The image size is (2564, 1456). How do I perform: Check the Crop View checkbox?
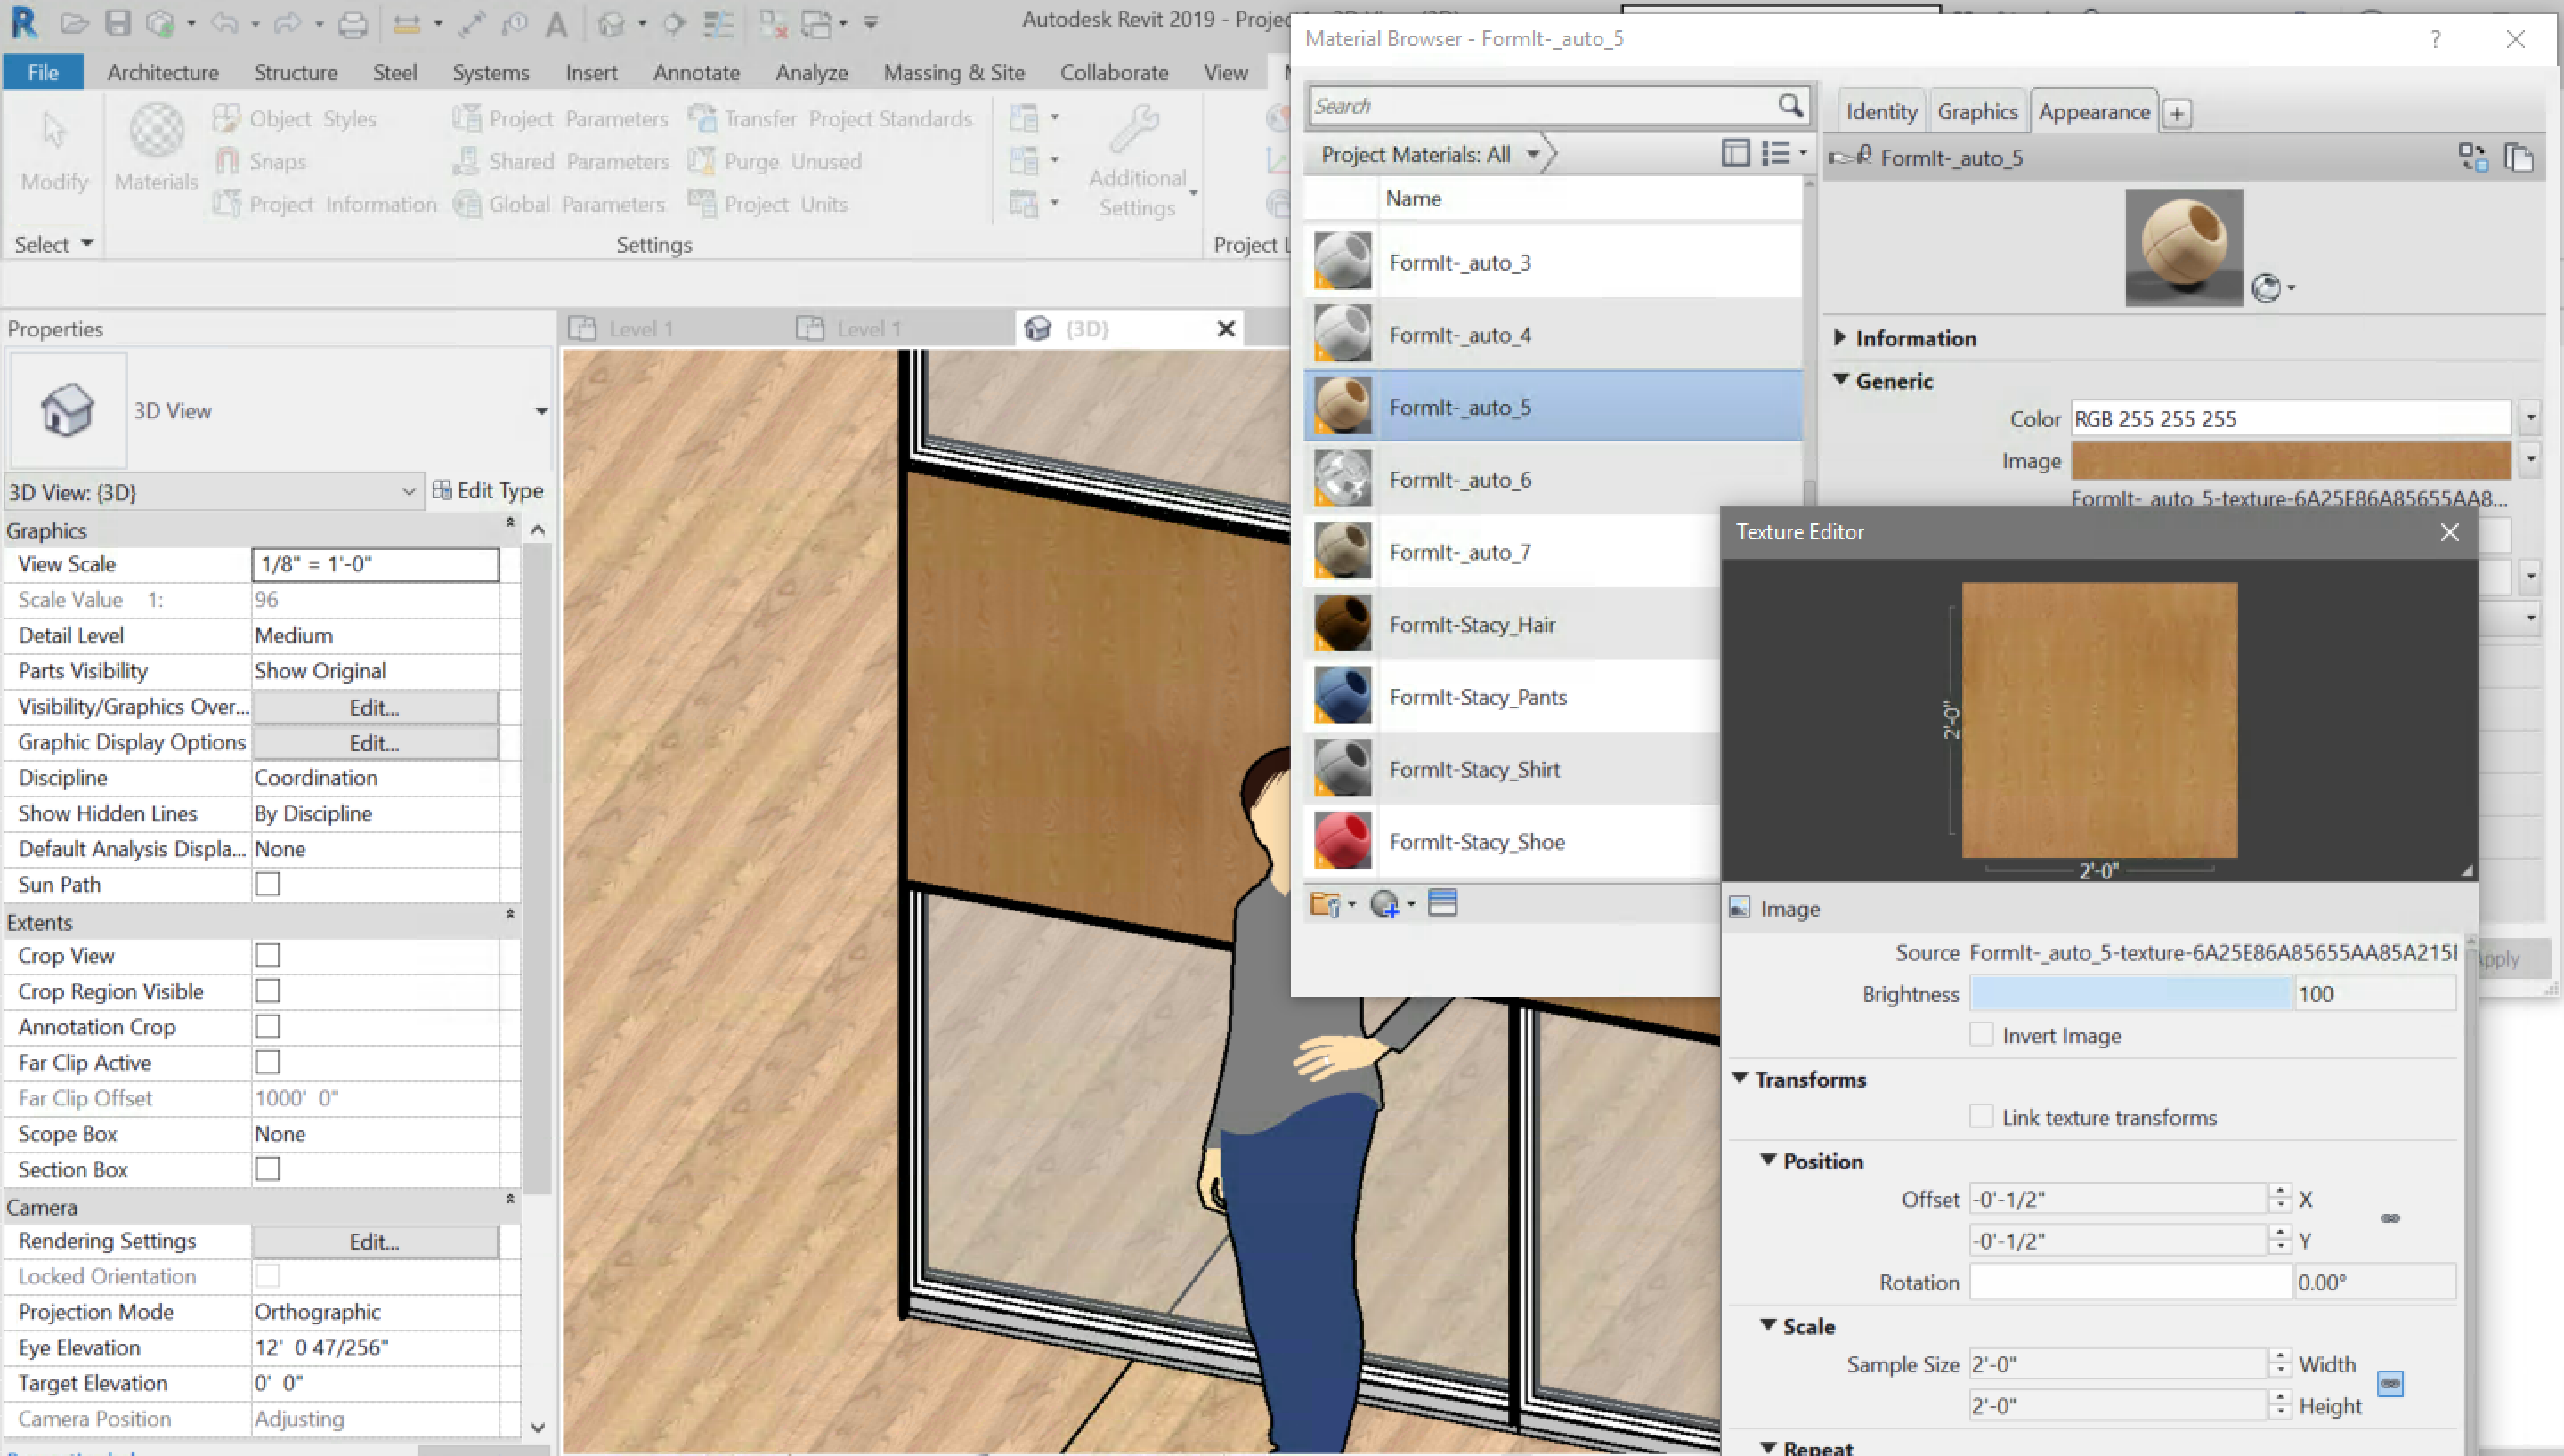267,955
